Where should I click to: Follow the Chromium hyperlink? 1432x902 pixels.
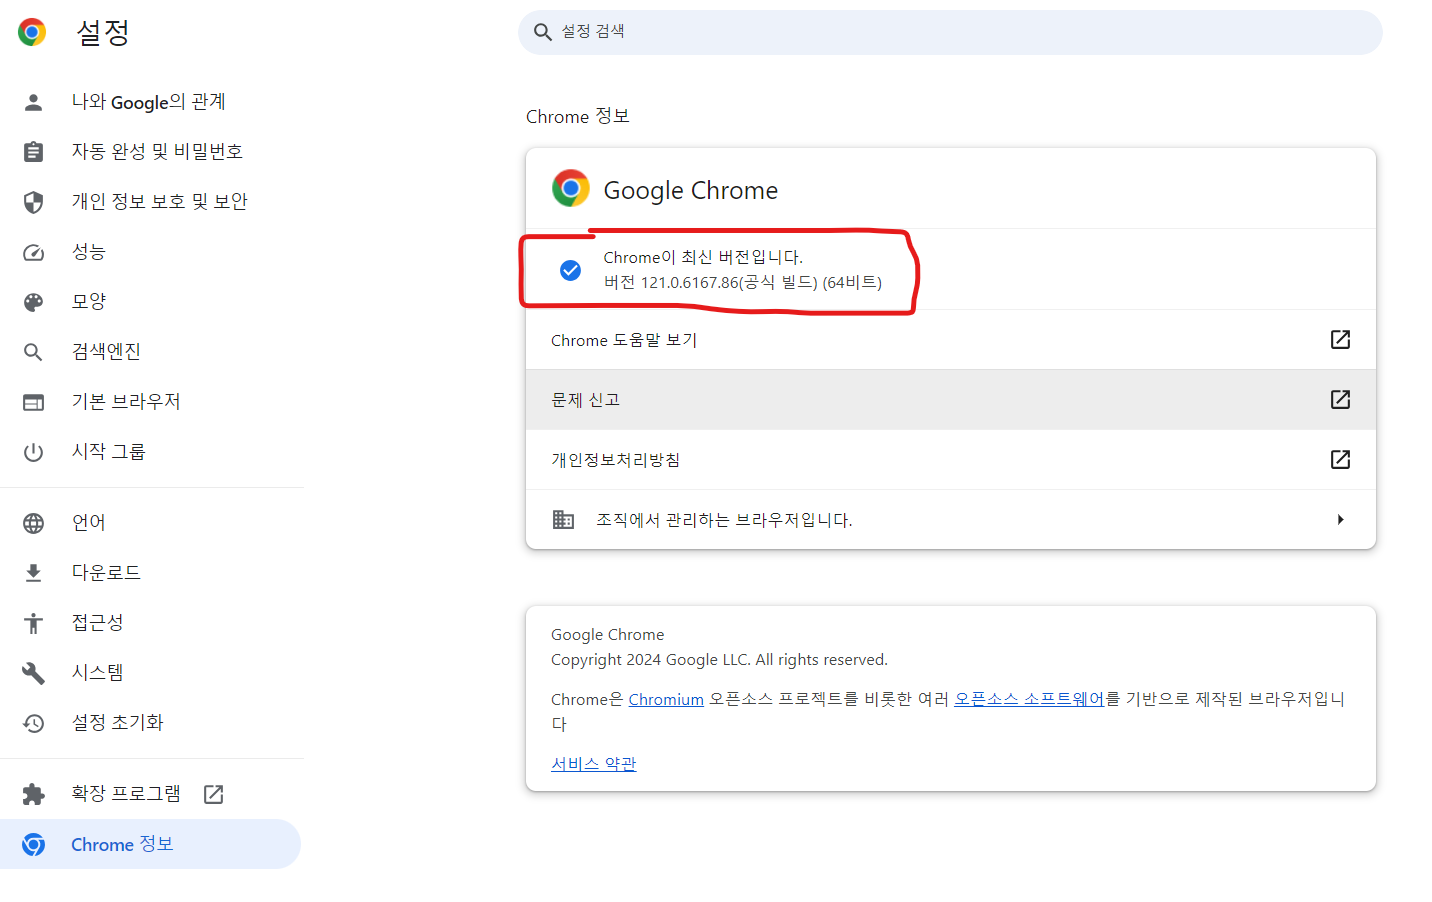[666, 700]
